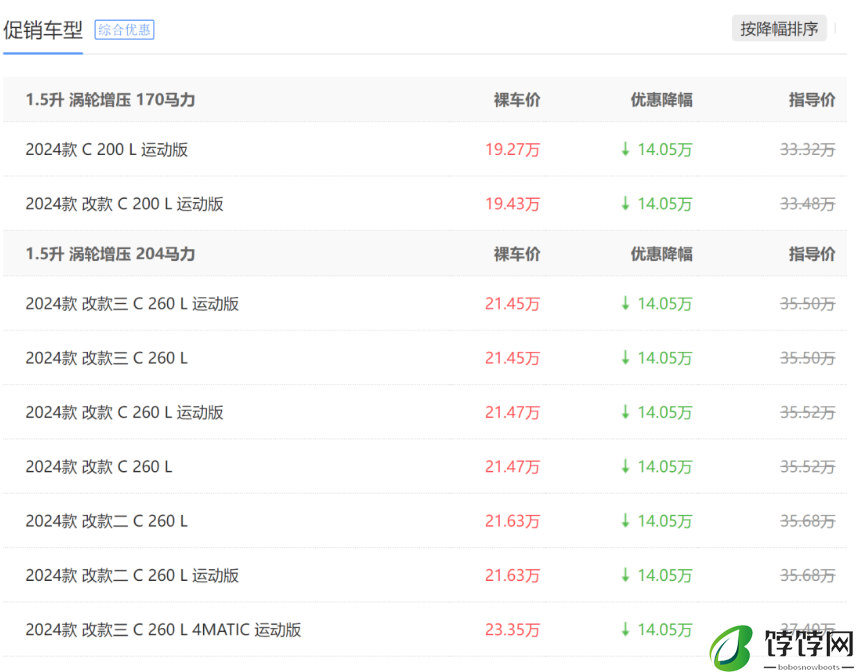Click the 1.5升 涡轮增压 204马力 header

pos(110,254)
